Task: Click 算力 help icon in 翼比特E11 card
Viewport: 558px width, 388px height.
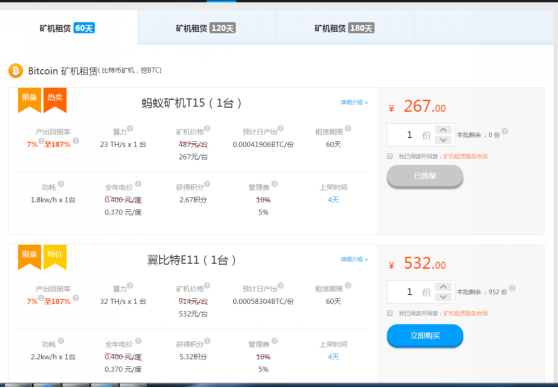Action: pyautogui.click(x=130, y=285)
